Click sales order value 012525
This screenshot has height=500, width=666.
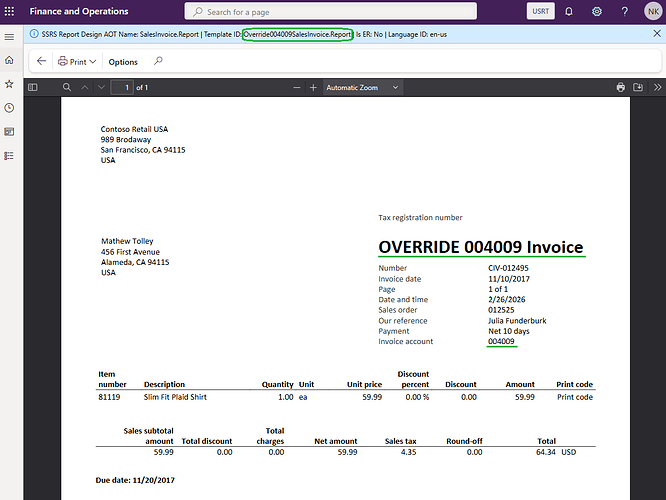coord(501,310)
